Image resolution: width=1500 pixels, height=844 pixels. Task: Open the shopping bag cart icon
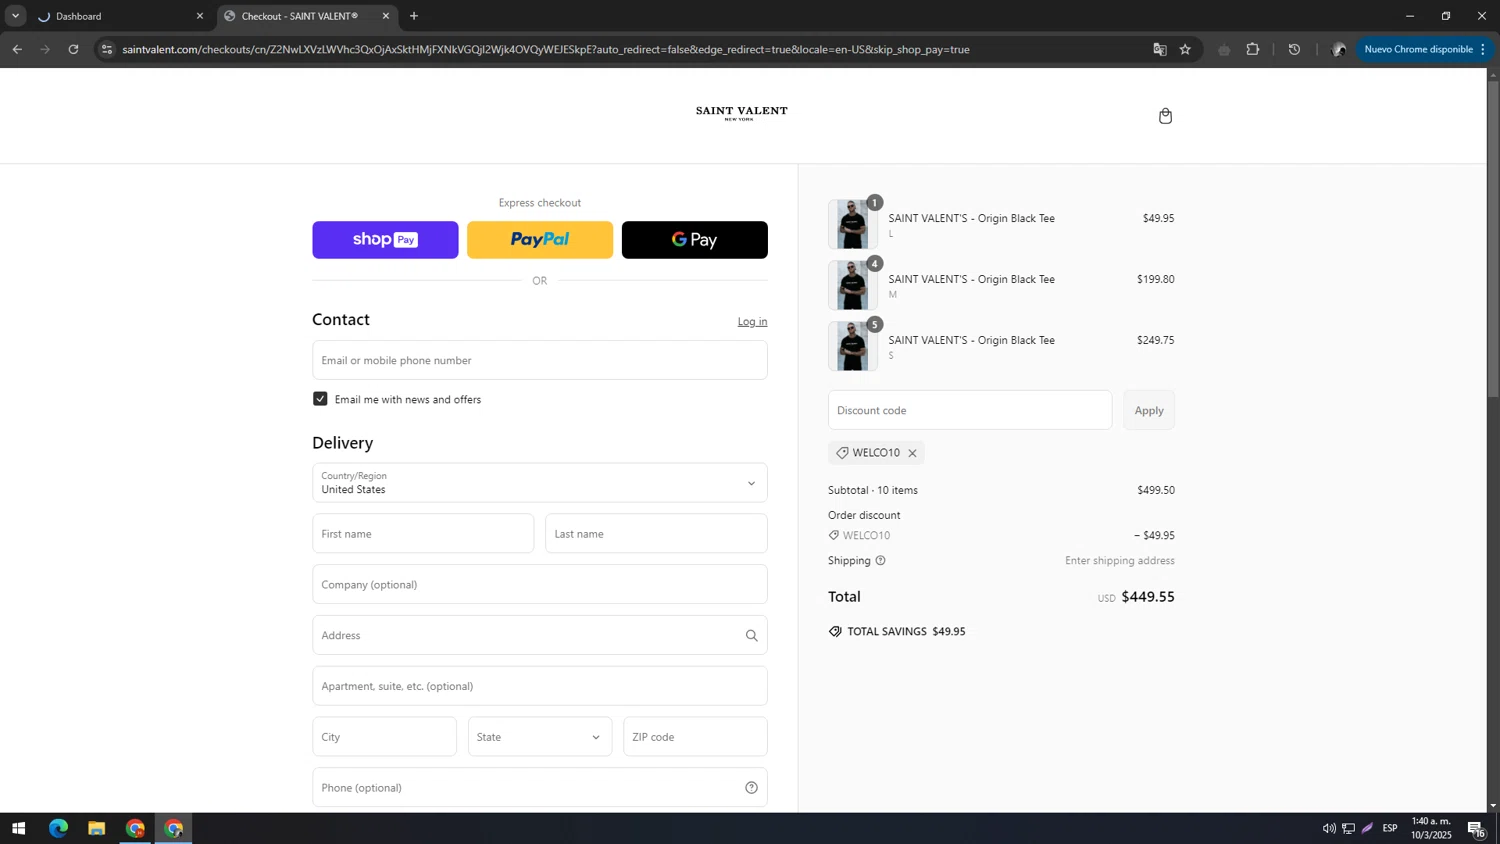point(1165,116)
